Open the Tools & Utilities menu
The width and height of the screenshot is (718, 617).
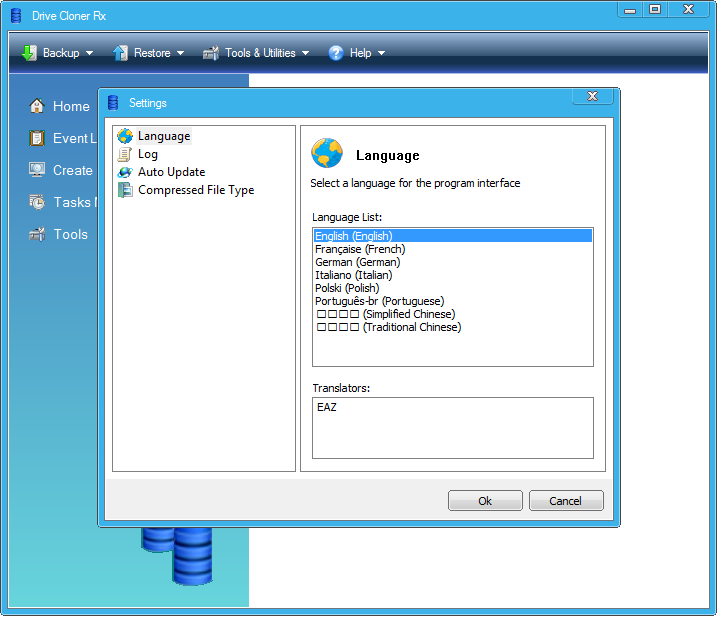pyautogui.click(x=256, y=53)
